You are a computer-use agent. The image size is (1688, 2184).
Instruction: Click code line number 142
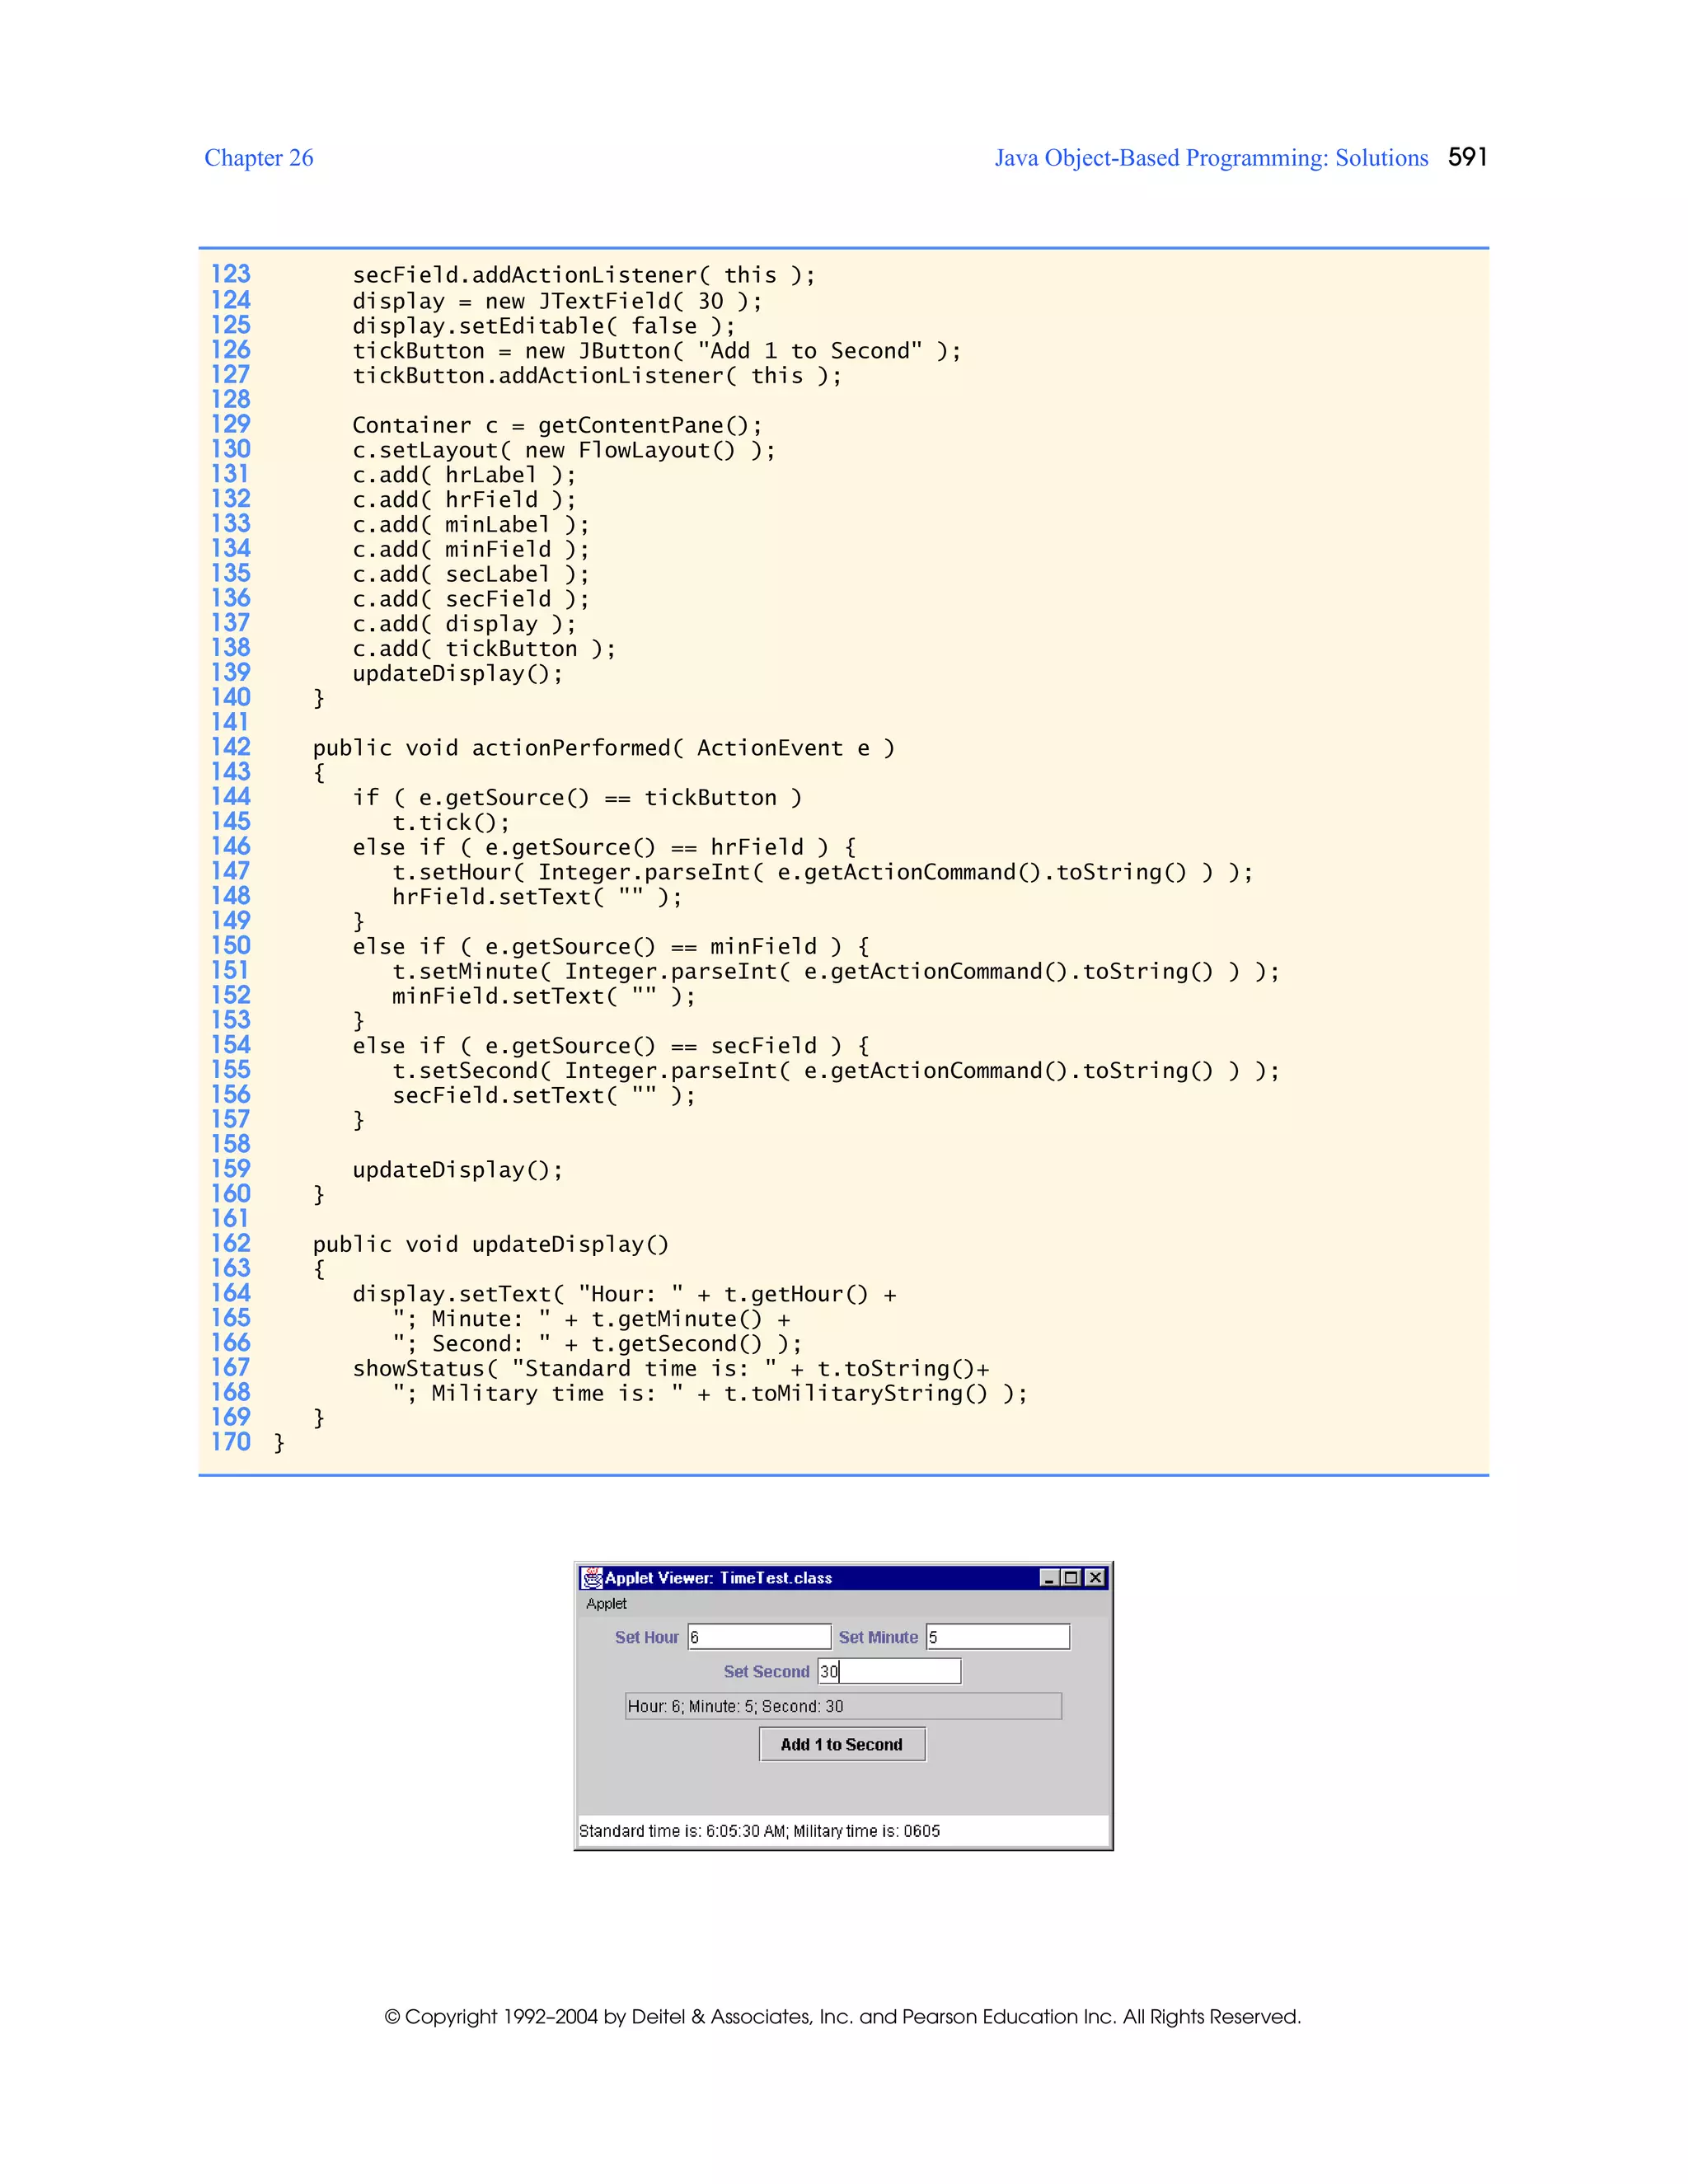pos(230,747)
